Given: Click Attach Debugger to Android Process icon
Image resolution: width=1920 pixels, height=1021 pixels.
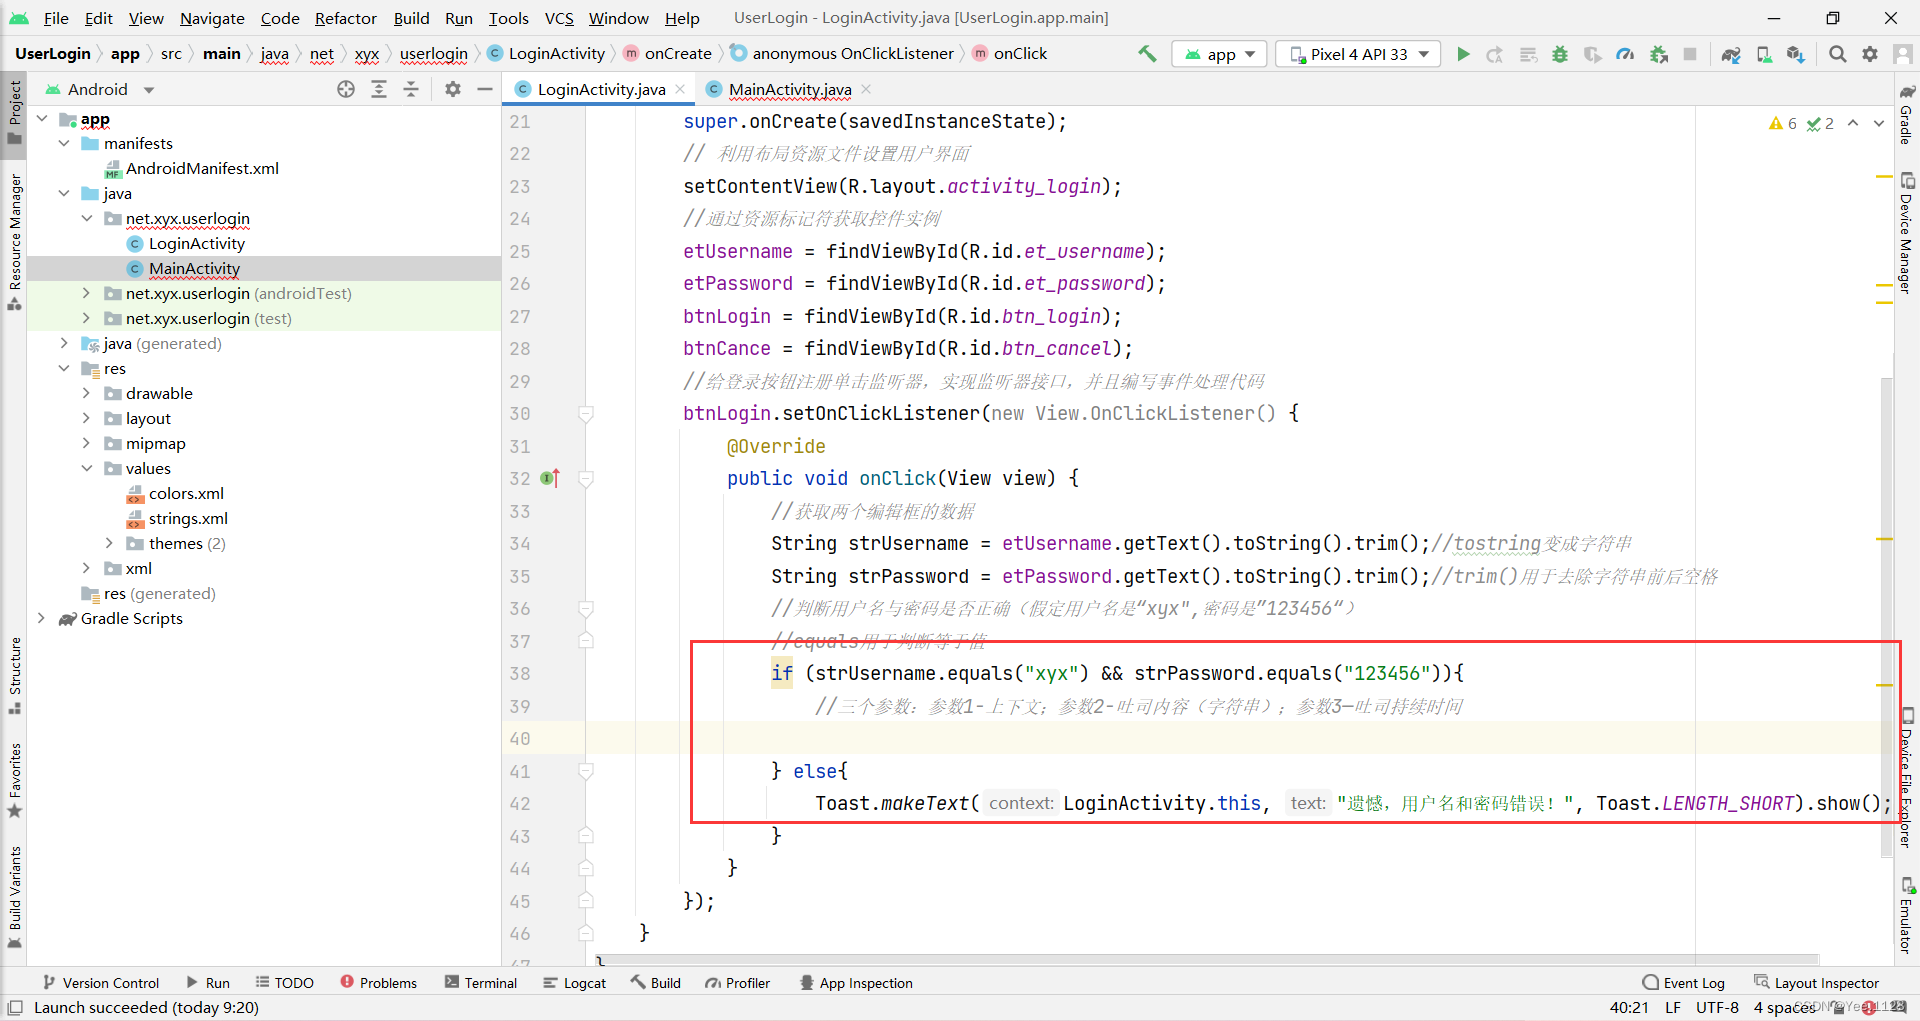Looking at the screenshot, I should [x=1658, y=54].
